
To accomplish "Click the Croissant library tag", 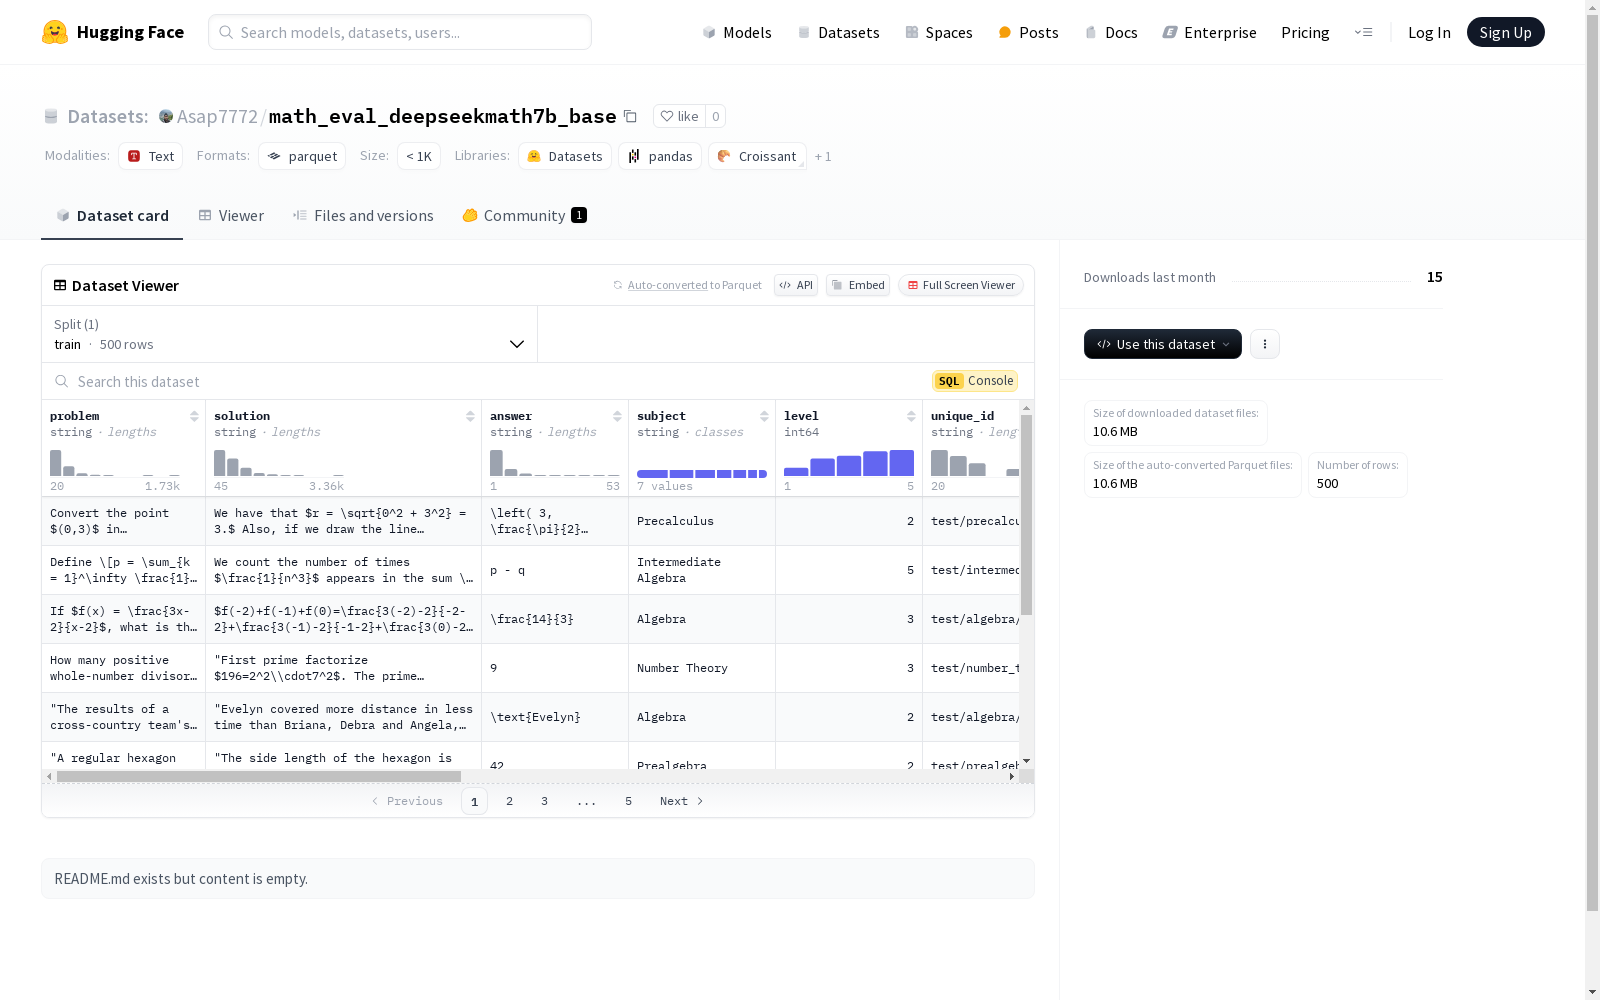I will 757,156.
